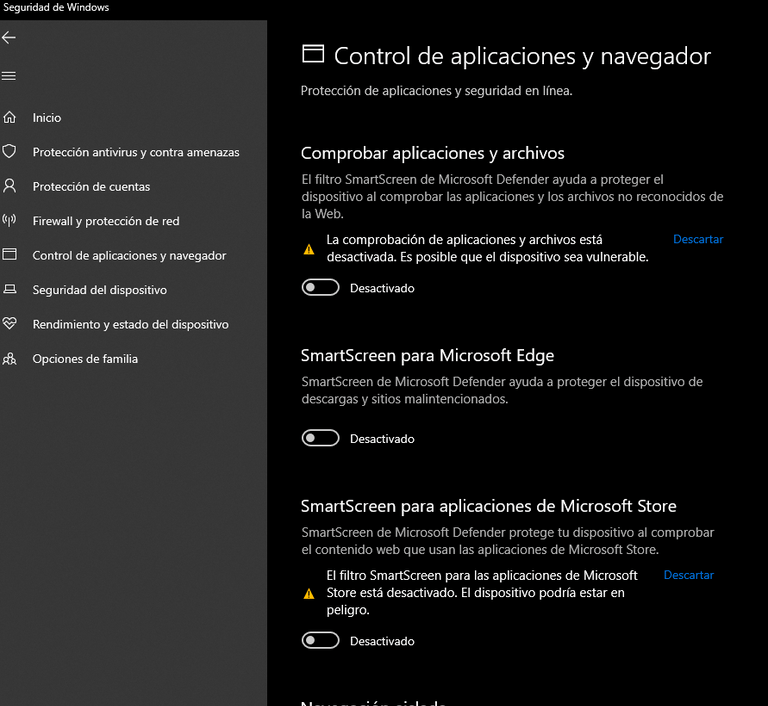Click Descartar for the Microsoft Store warning
Screen dimensions: 768x706
pos(689,575)
